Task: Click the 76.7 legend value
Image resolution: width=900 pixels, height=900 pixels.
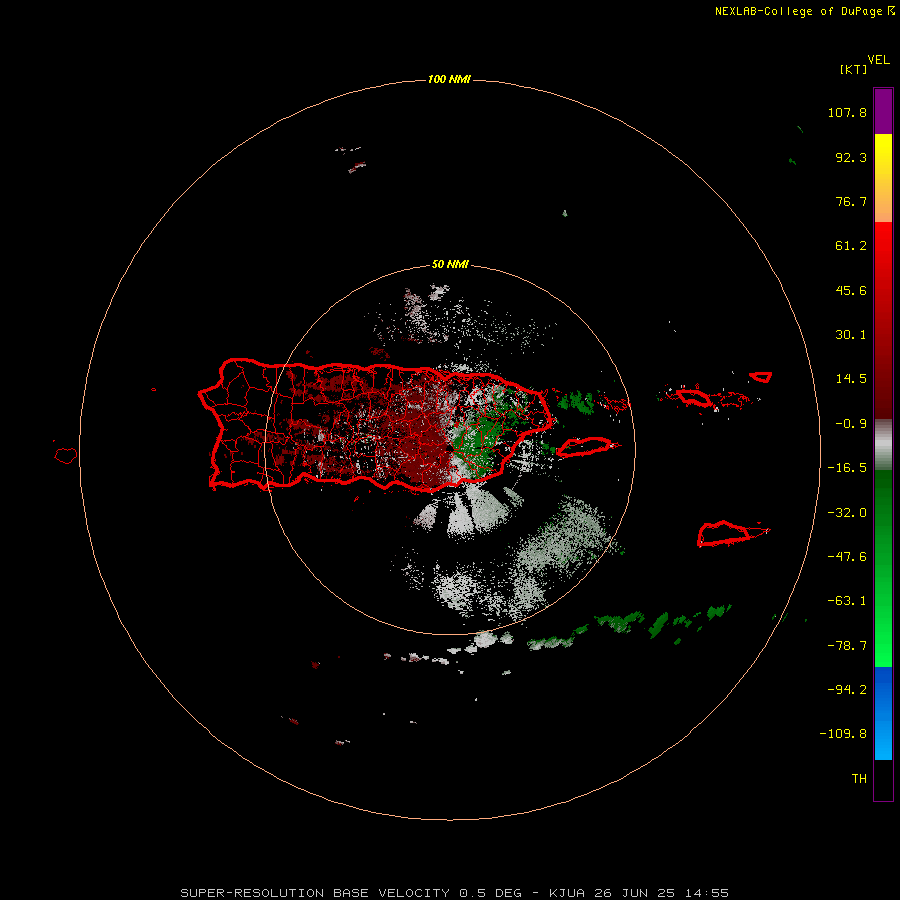Action: coord(851,201)
